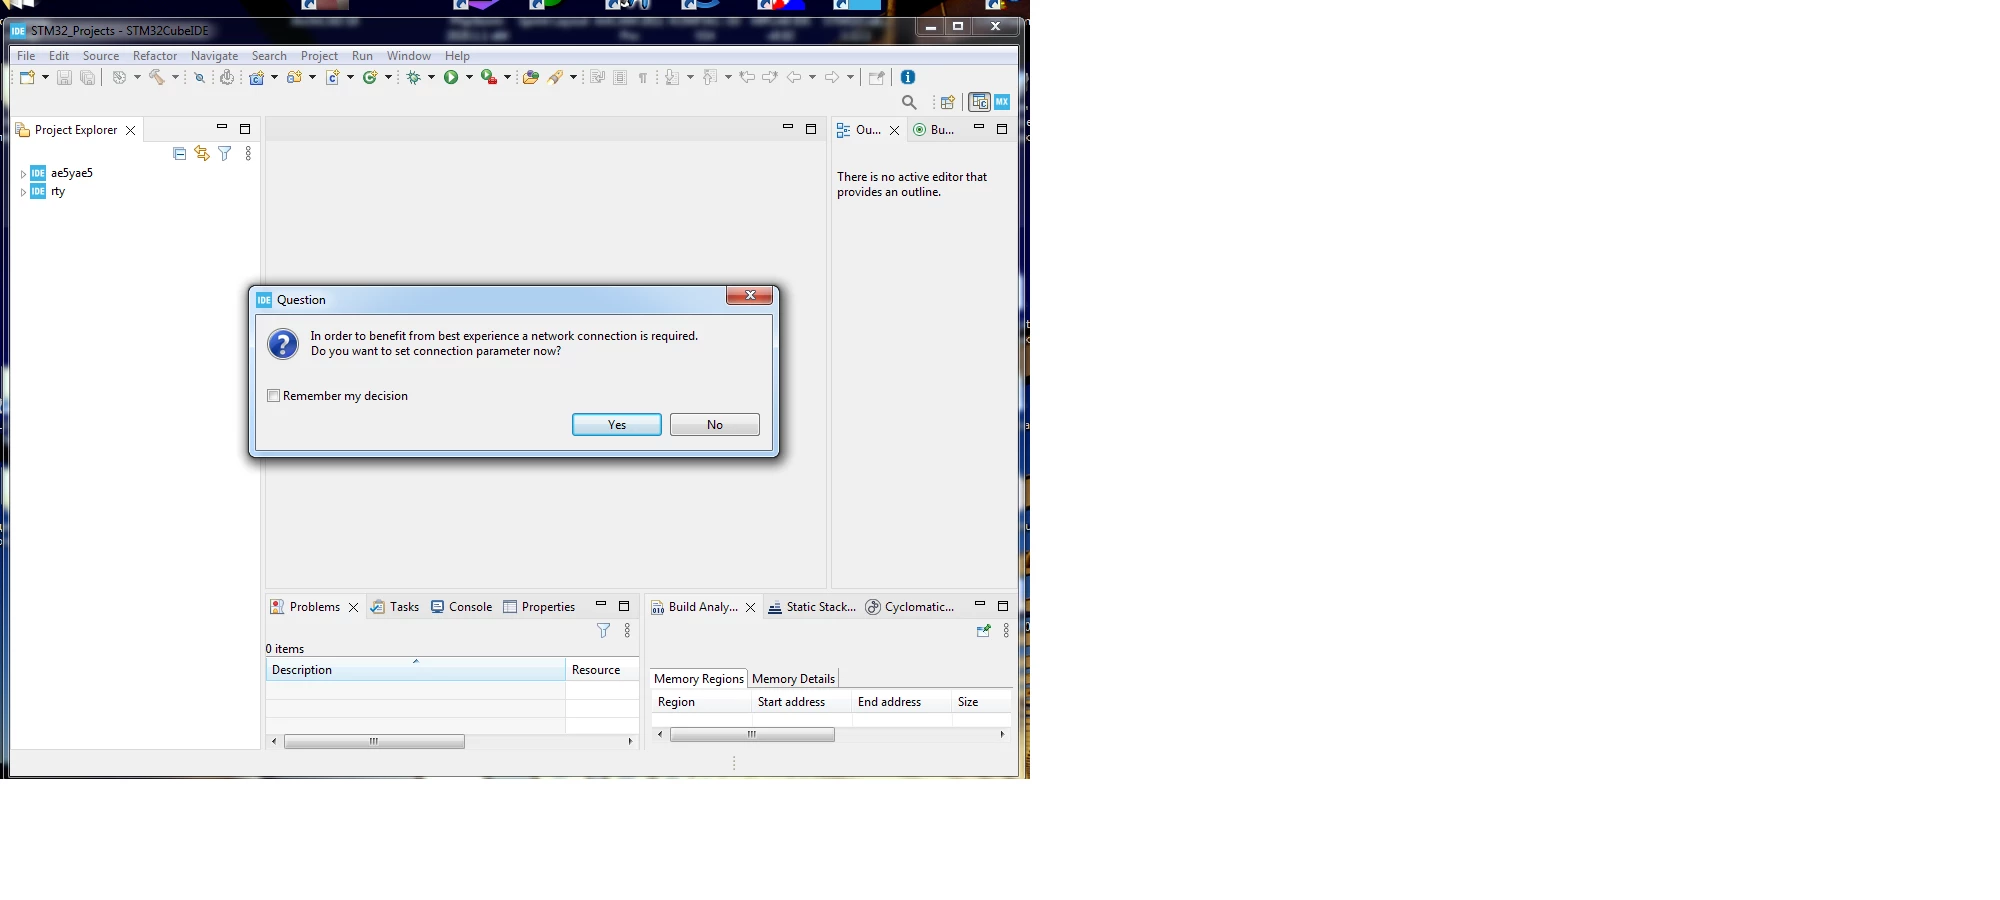2000x900 pixels.
Task: Open dropdown arrow next to New icon
Action: pyautogui.click(x=45, y=77)
